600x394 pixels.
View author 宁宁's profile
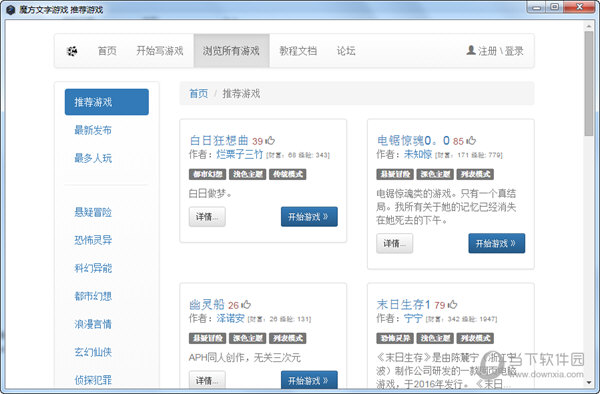click(x=413, y=318)
